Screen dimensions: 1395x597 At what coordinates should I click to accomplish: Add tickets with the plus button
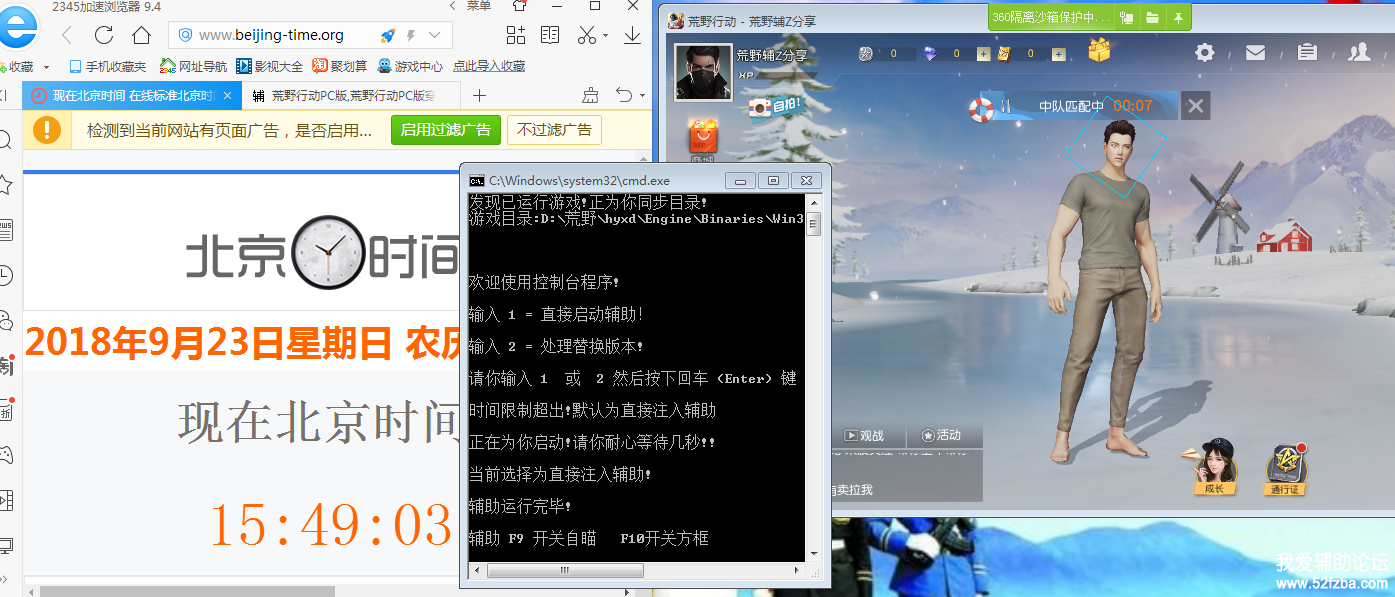click(x=1059, y=54)
